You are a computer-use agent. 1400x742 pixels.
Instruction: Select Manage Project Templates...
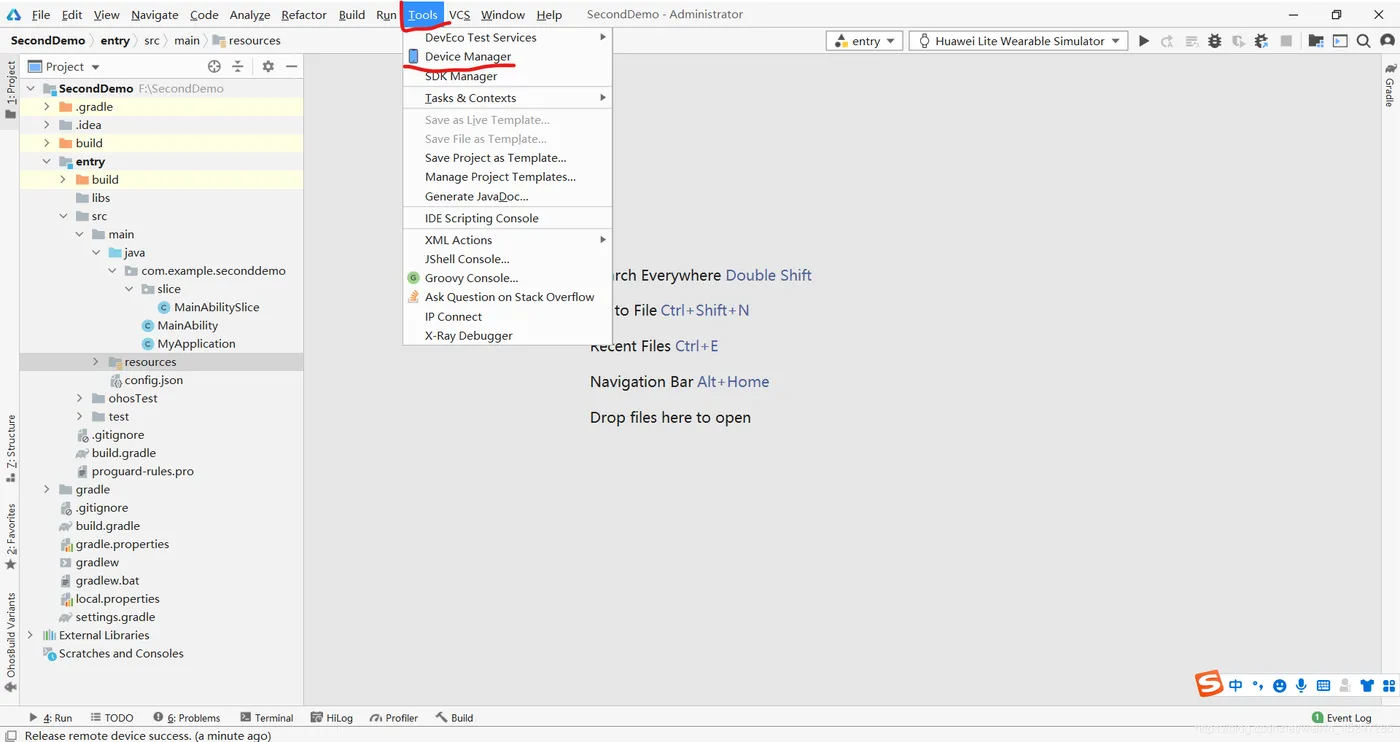pyautogui.click(x=507, y=177)
